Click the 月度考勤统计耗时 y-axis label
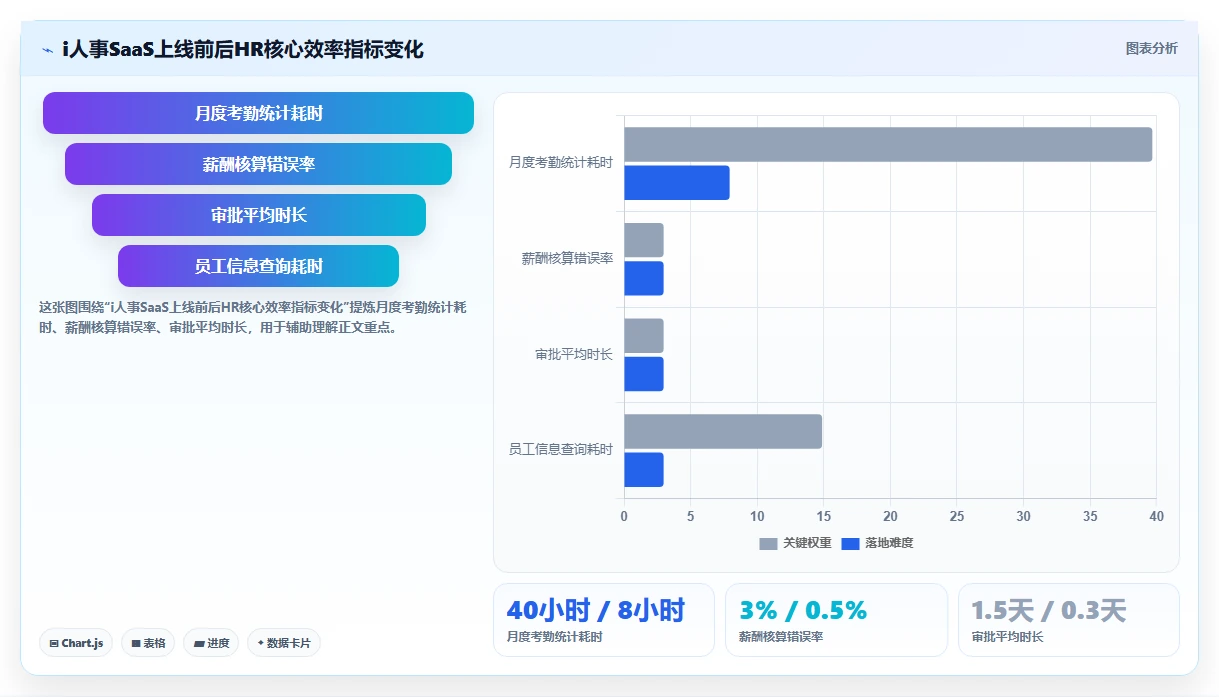 click(561, 162)
